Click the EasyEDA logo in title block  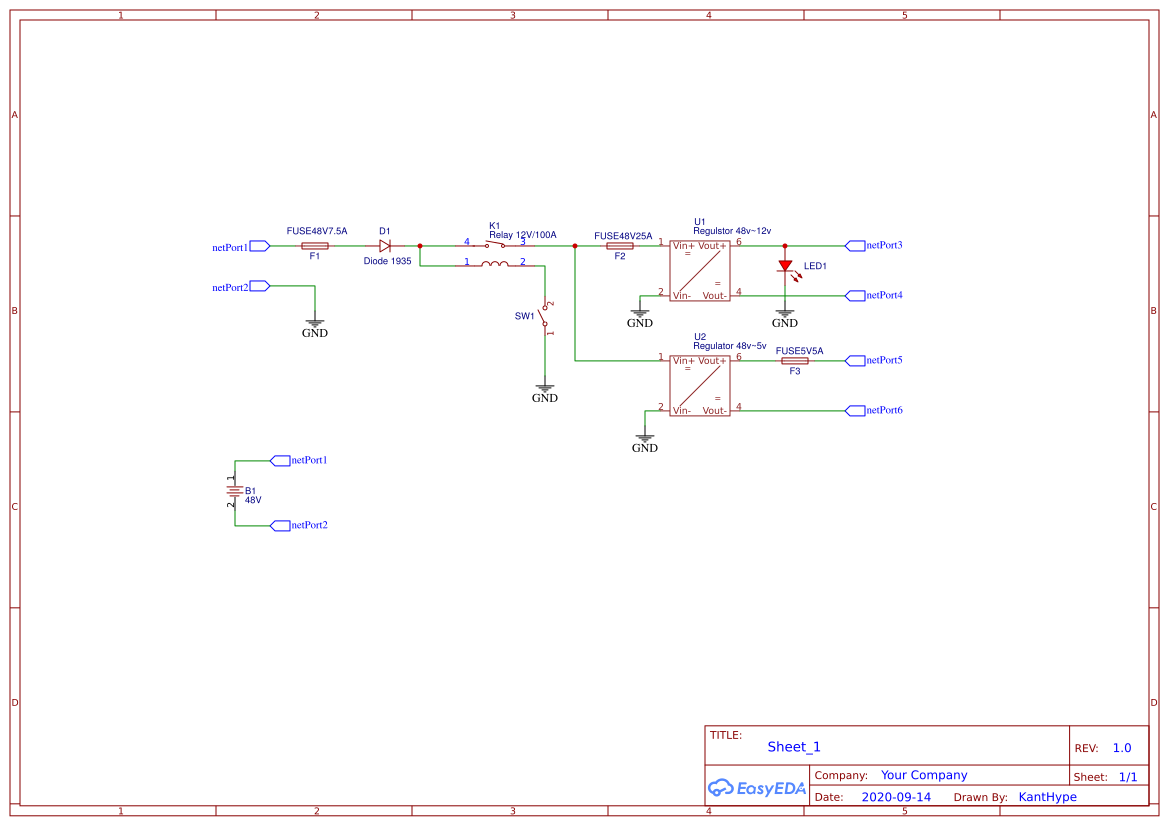(x=756, y=788)
